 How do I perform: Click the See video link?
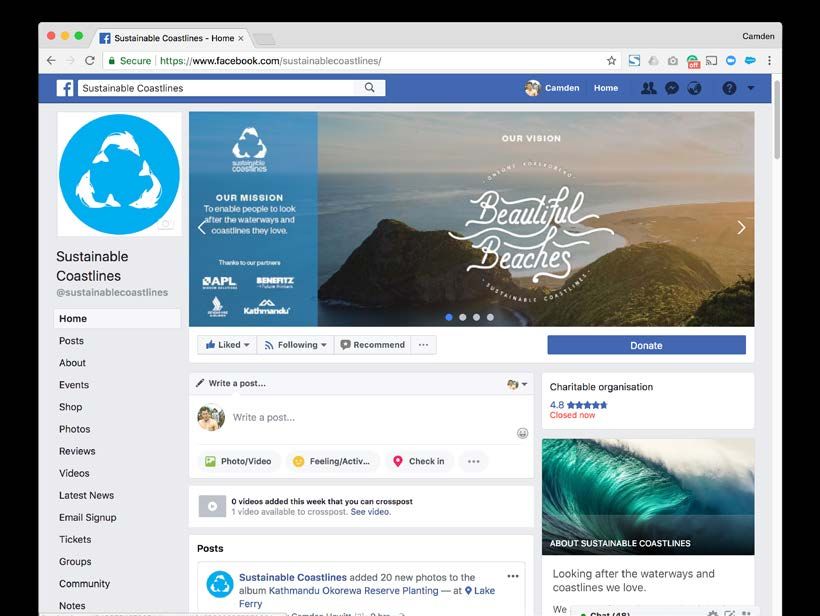(370, 512)
